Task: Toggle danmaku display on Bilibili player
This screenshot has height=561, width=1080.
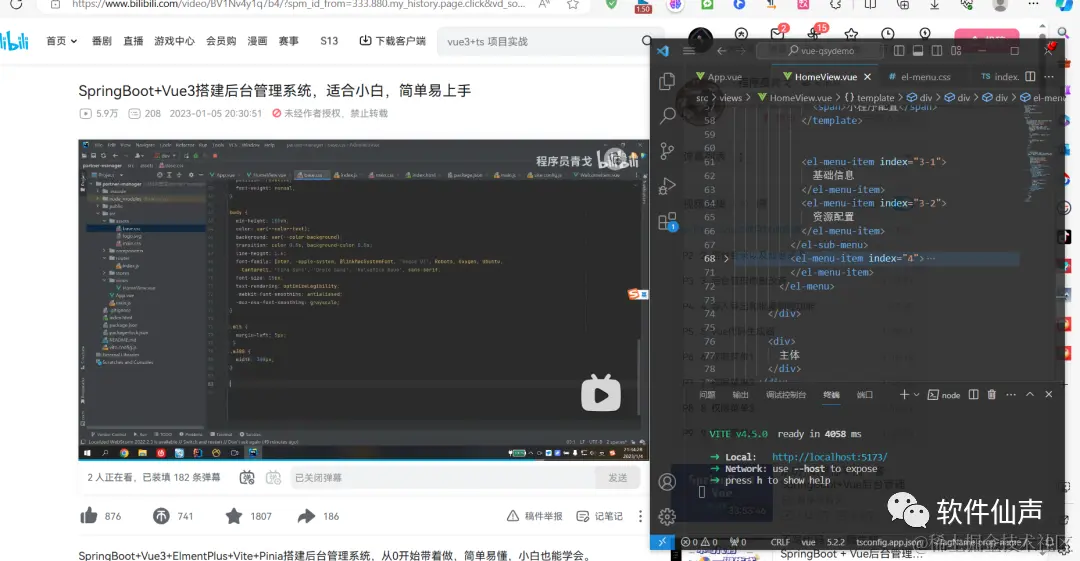Action: click(x=247, y=478)
